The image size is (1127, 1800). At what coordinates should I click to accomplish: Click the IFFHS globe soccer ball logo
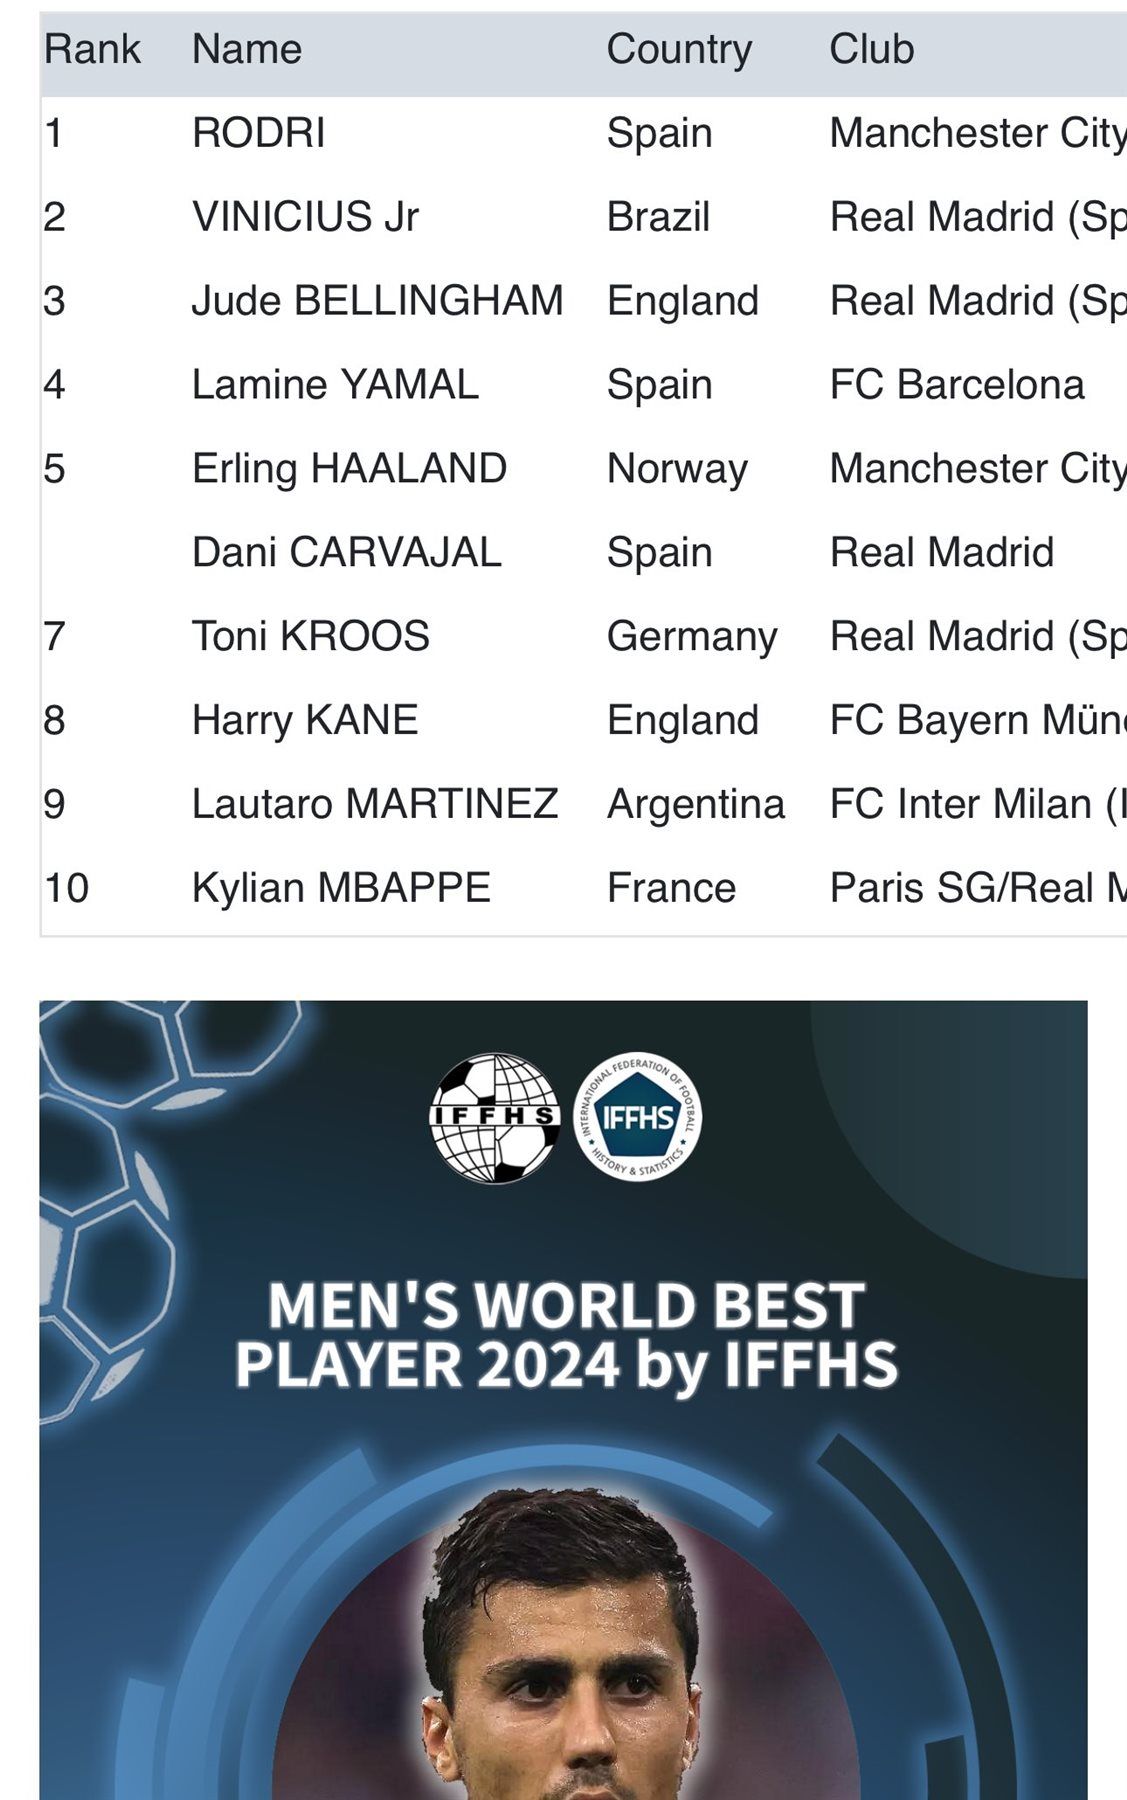point(494,1118)
